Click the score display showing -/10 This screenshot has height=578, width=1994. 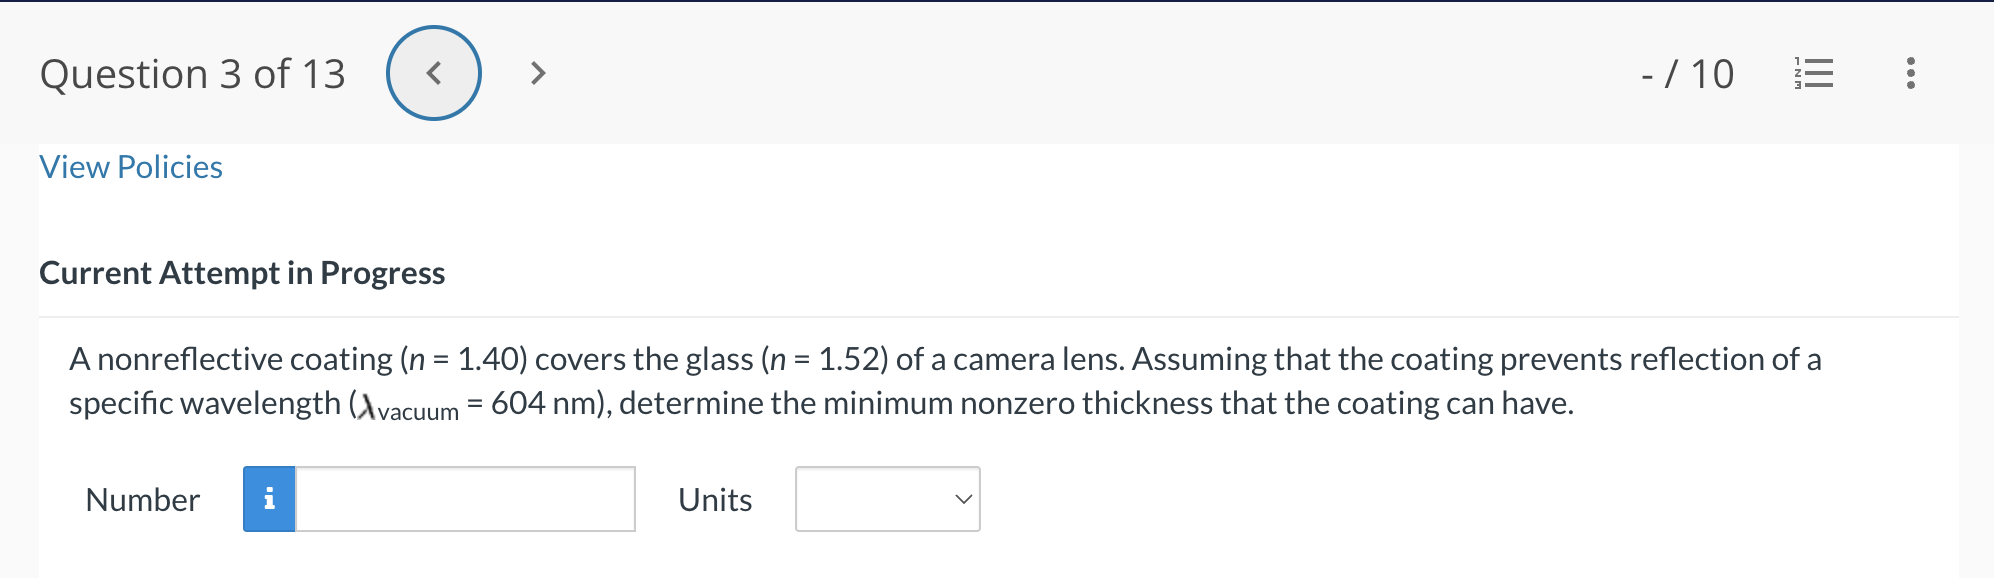coord(1687,74)
